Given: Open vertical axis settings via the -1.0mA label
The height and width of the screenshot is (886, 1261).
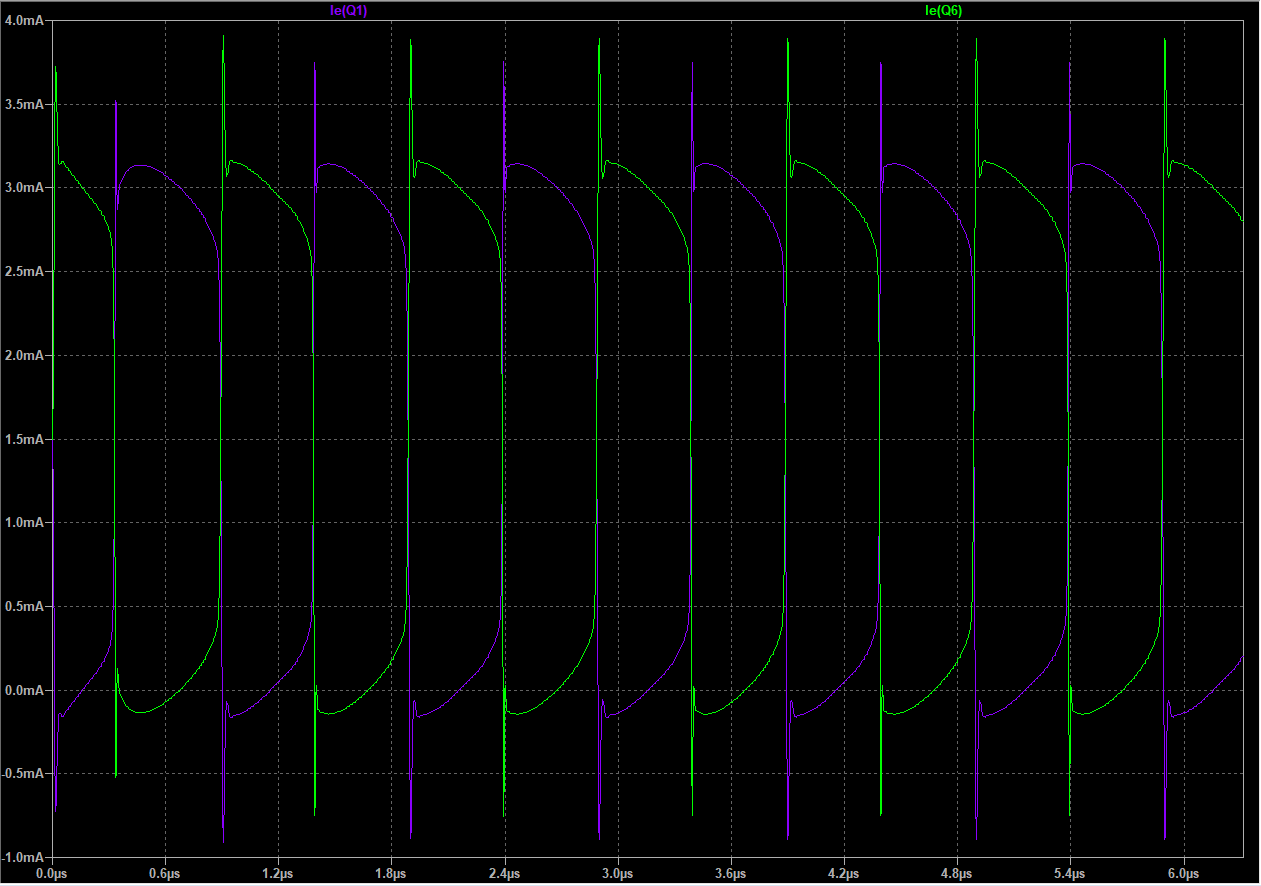Looking at the screenshot, I should 21,855.
